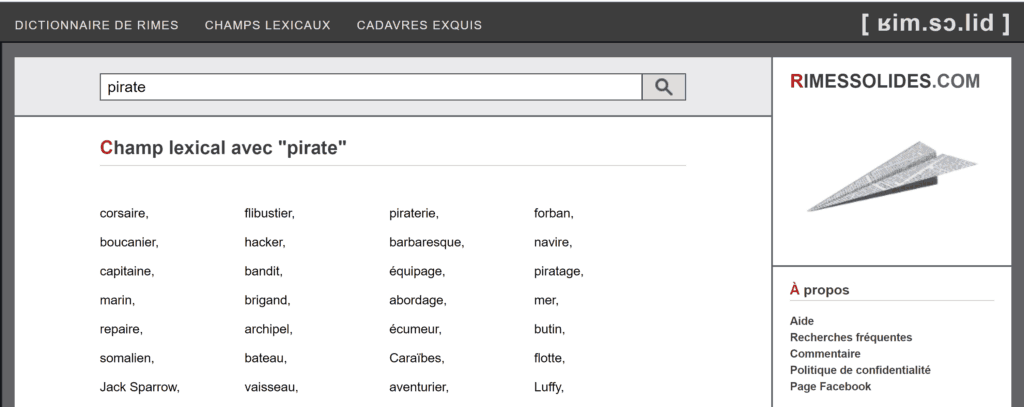Open the Recherches fréquentes link
The image size is (1024, 407).
click(x=851, y=337)
